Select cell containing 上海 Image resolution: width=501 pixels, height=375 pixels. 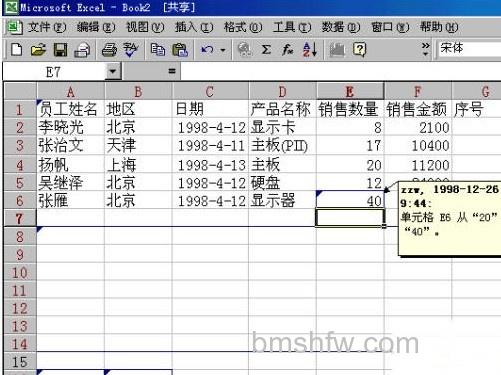point(138,165)
